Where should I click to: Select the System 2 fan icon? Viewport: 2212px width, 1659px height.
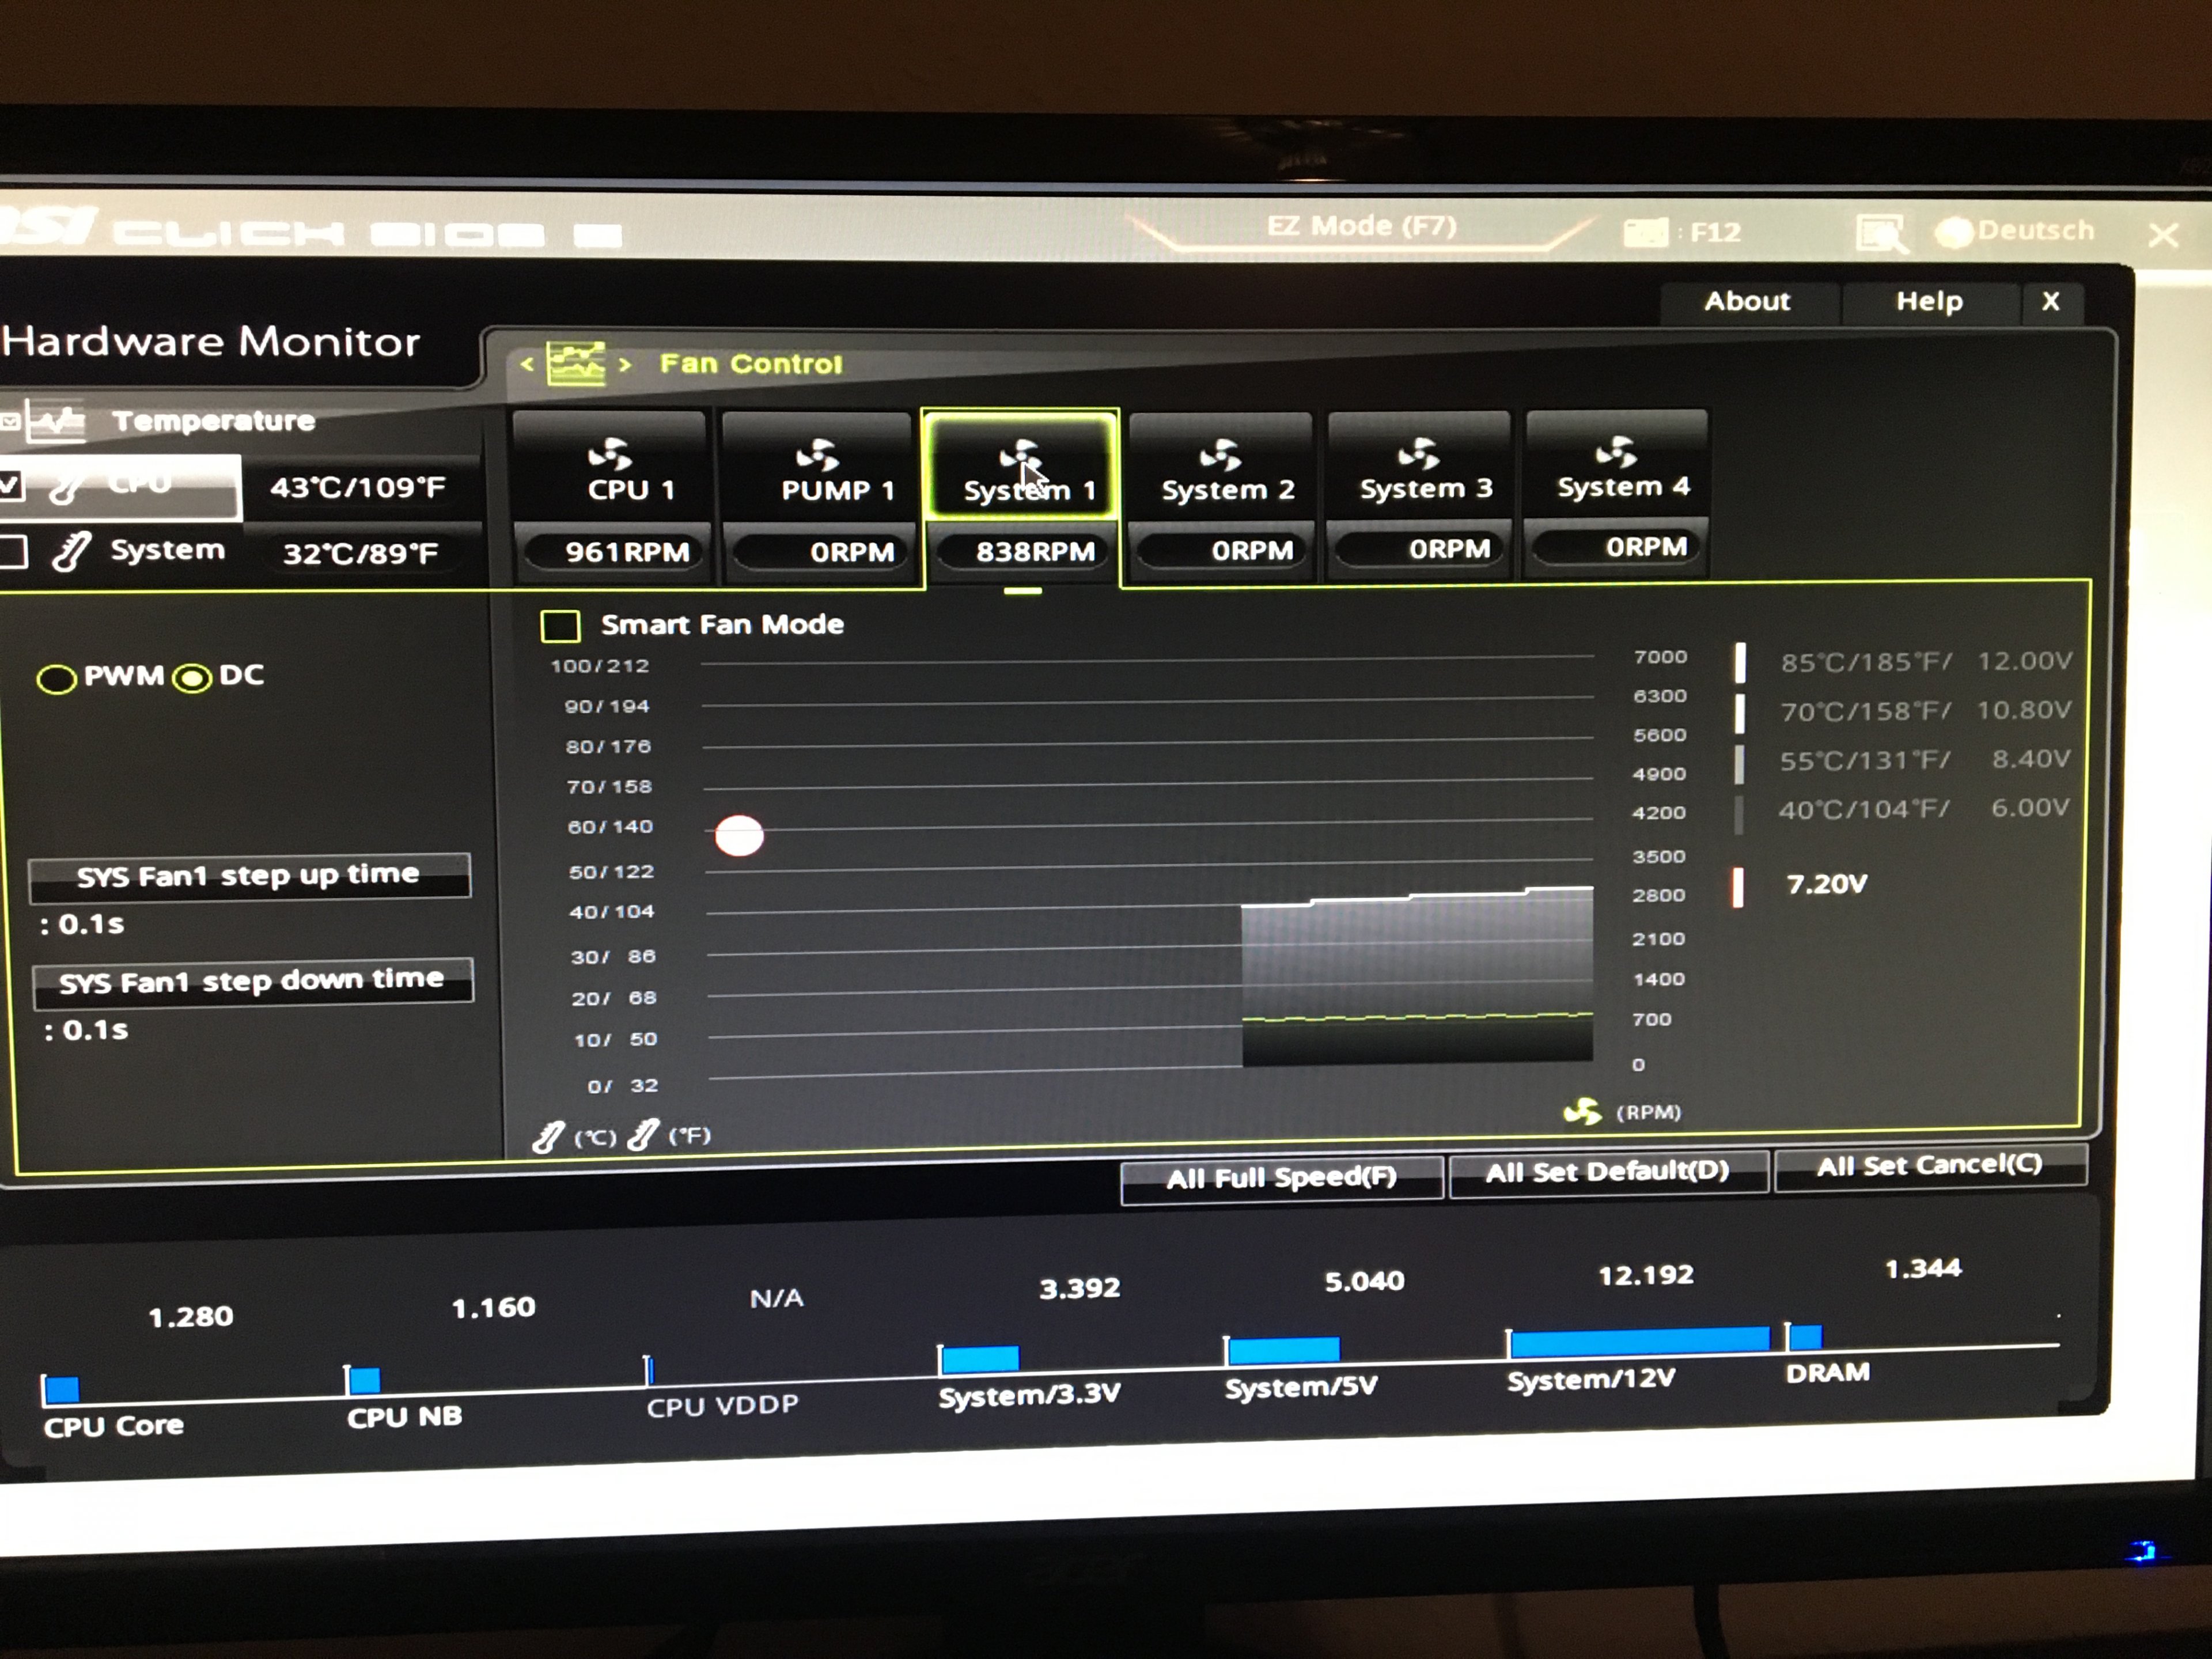[x=1220, y=455]
